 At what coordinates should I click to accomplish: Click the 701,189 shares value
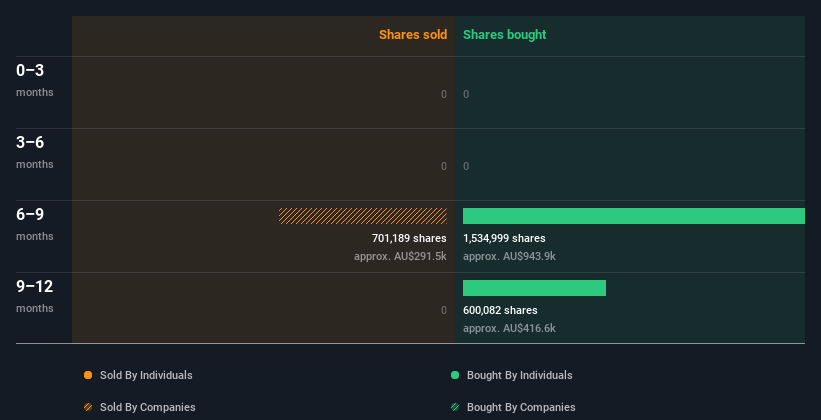click(409, 238)
